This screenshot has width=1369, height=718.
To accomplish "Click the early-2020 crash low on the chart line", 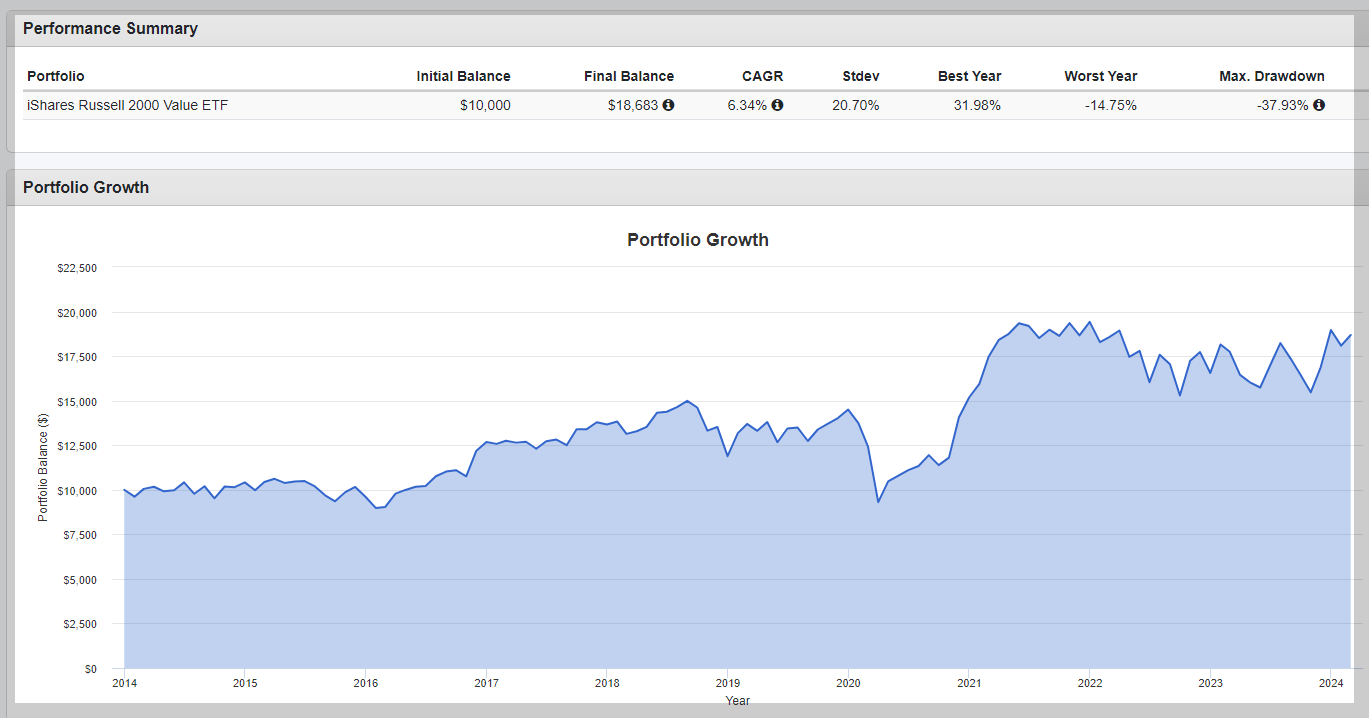I will point(878,501).
